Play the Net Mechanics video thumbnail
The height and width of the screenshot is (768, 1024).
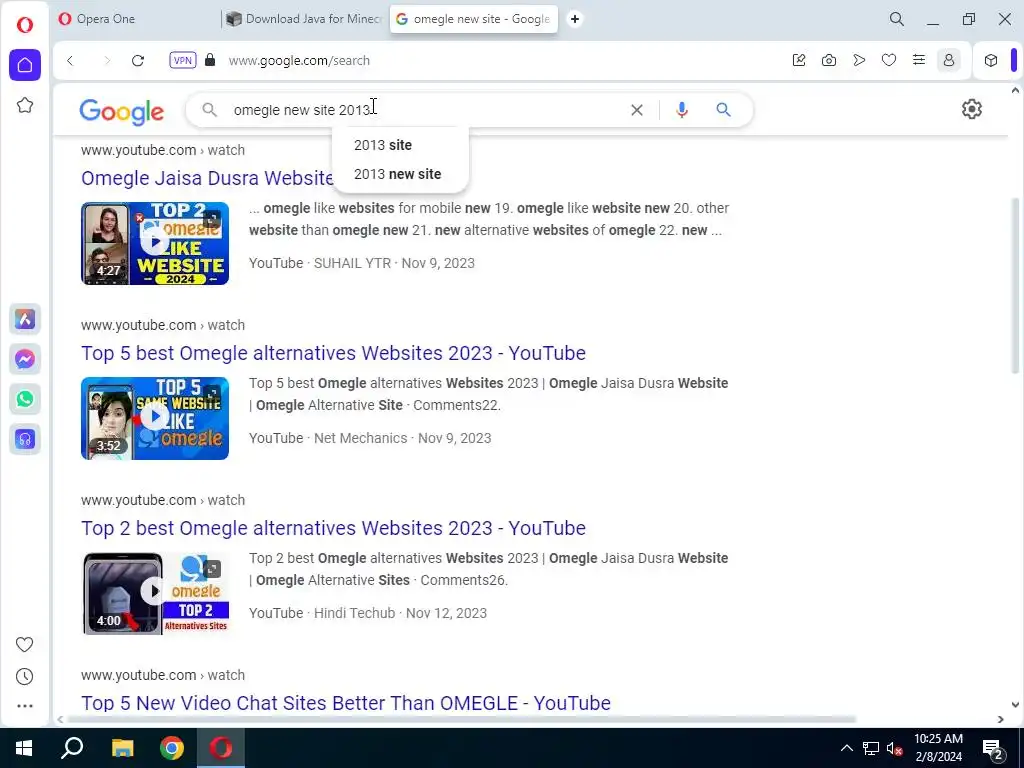(x=155, y=418)
